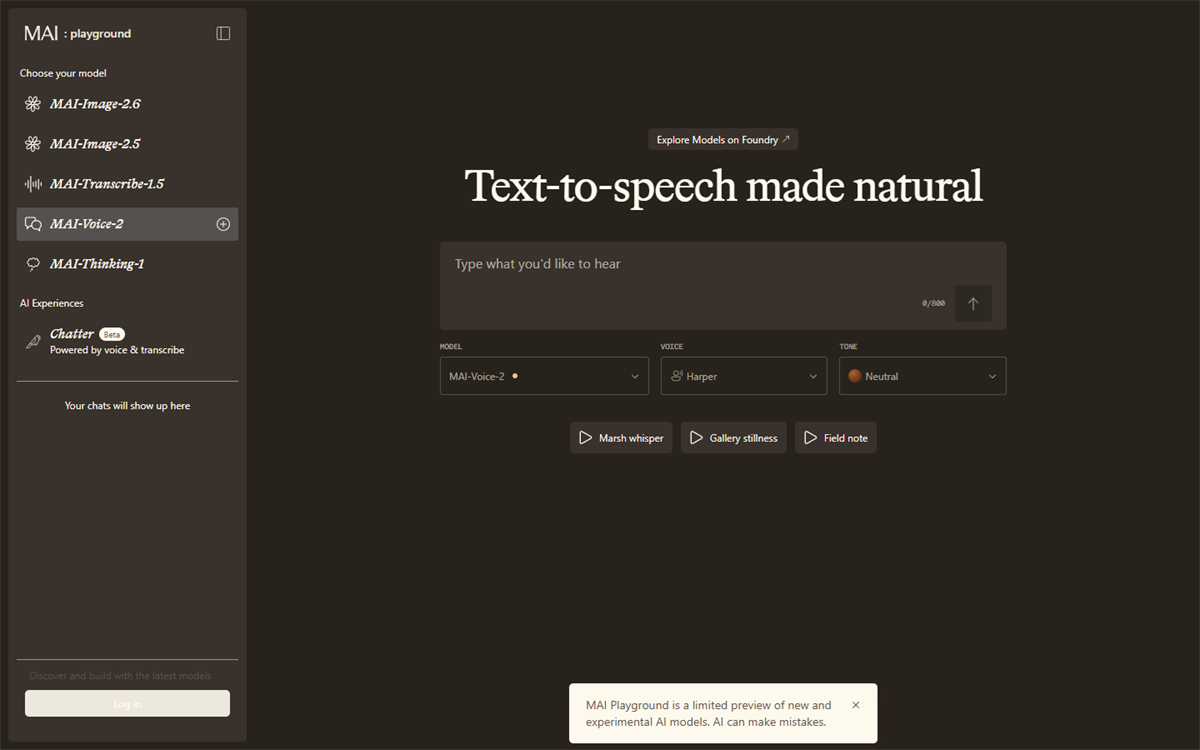Open the Chatter Beta experience
This screenshot has height=750, width=1200.
click(x=127, y=341)
